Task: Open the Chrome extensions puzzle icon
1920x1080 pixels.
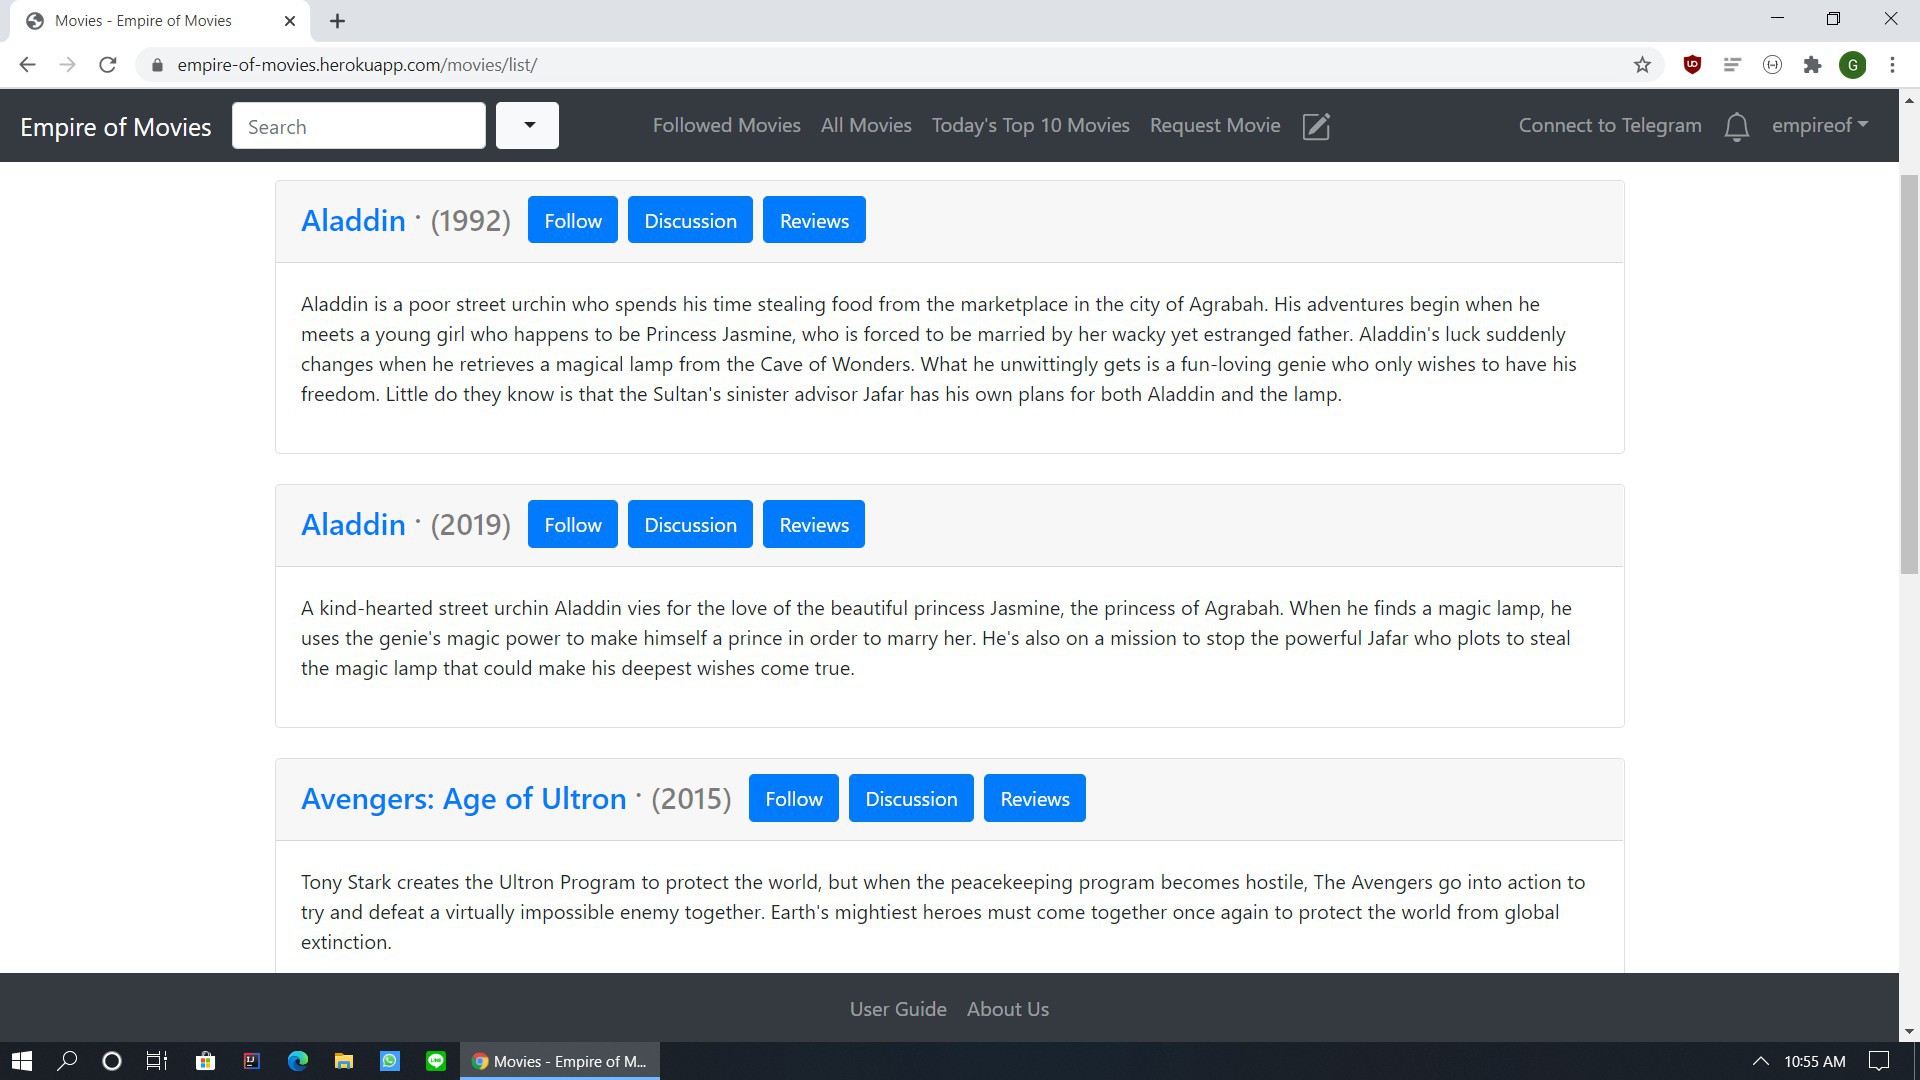Action: pos(1812,65)
